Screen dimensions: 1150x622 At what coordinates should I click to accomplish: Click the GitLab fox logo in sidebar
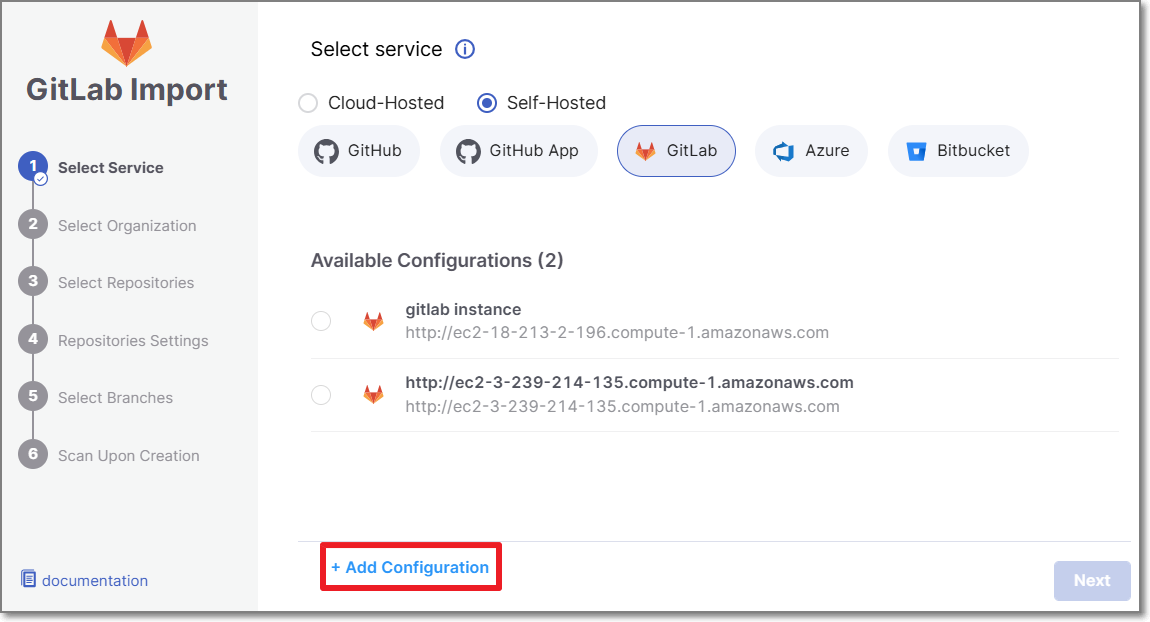(x=127, y=42)
